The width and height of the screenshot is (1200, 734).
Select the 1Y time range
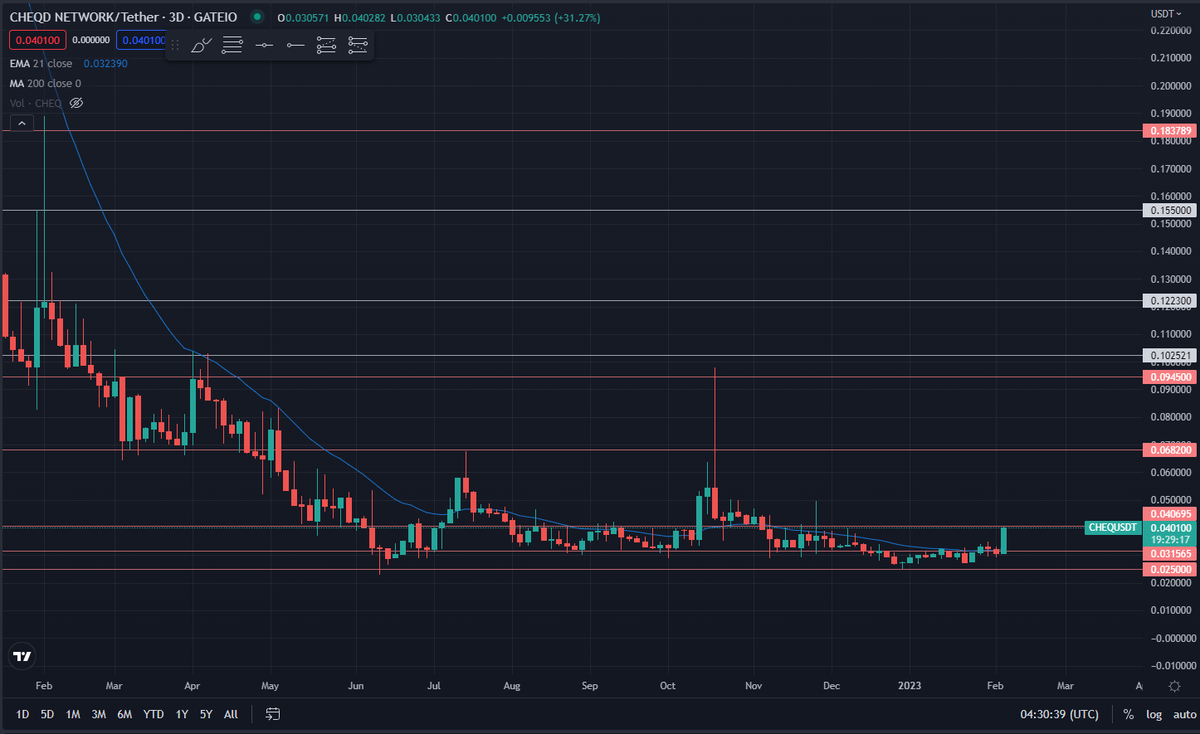tap(181, 714)
